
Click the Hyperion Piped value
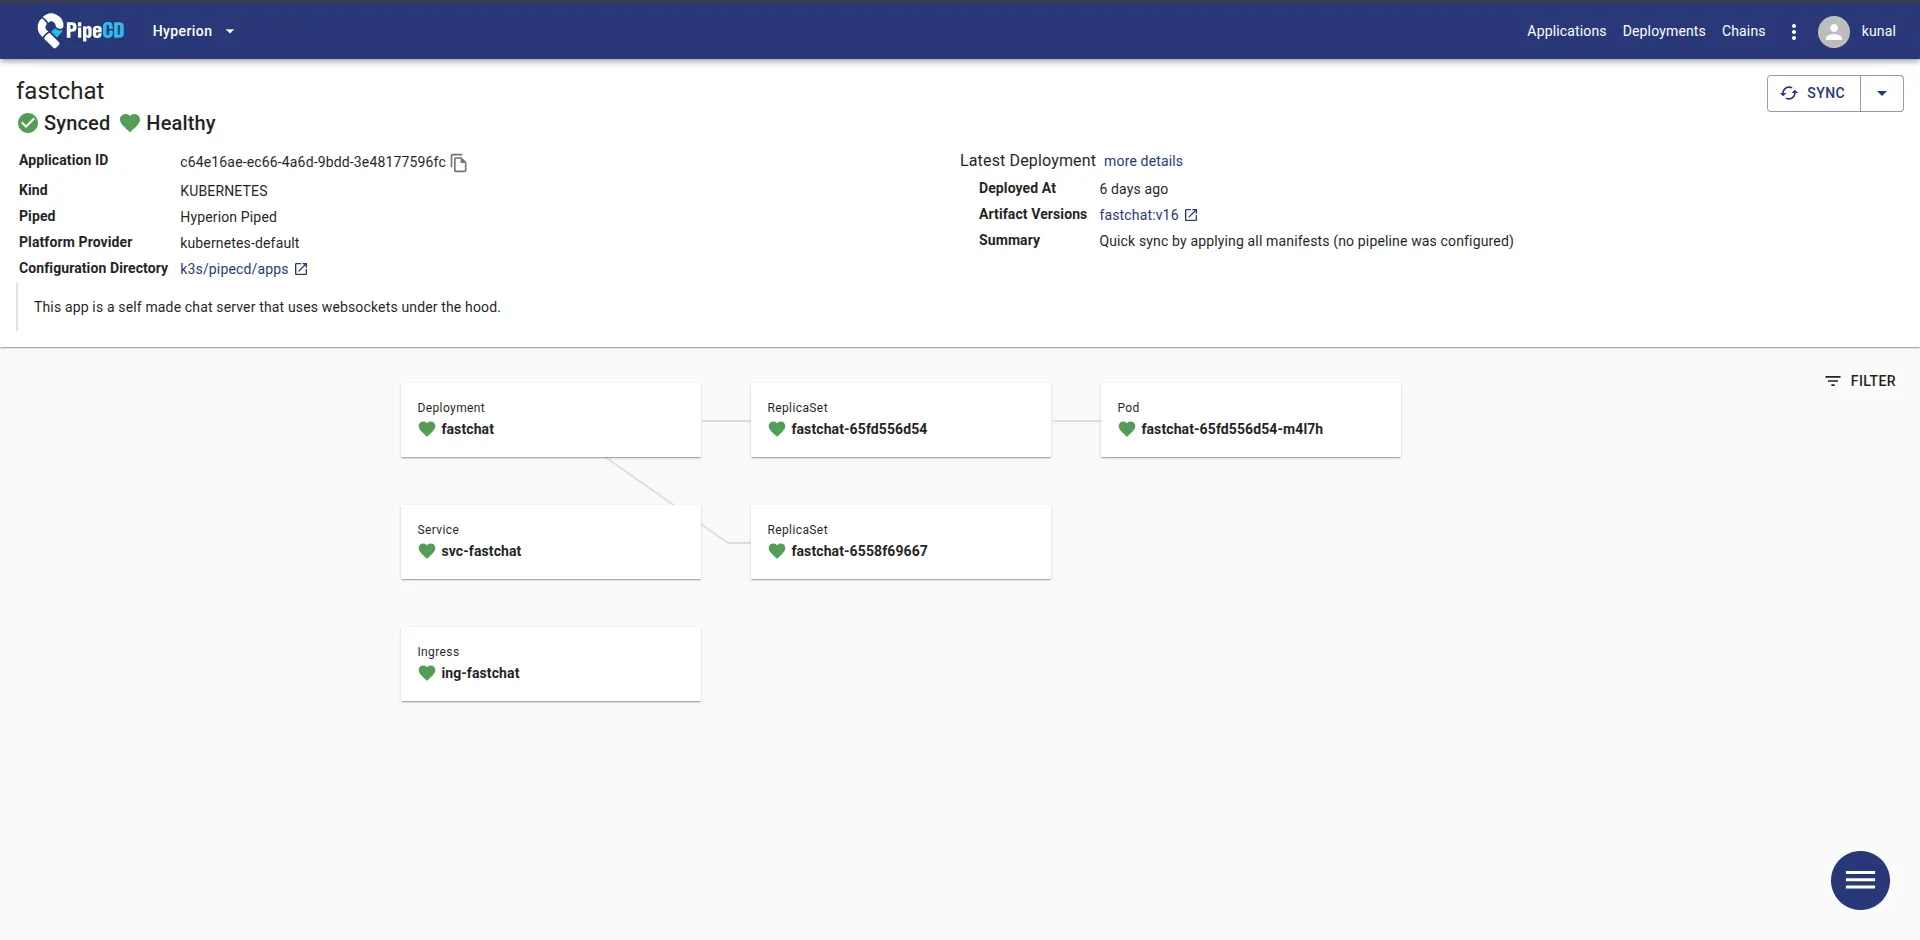(228, 217)
